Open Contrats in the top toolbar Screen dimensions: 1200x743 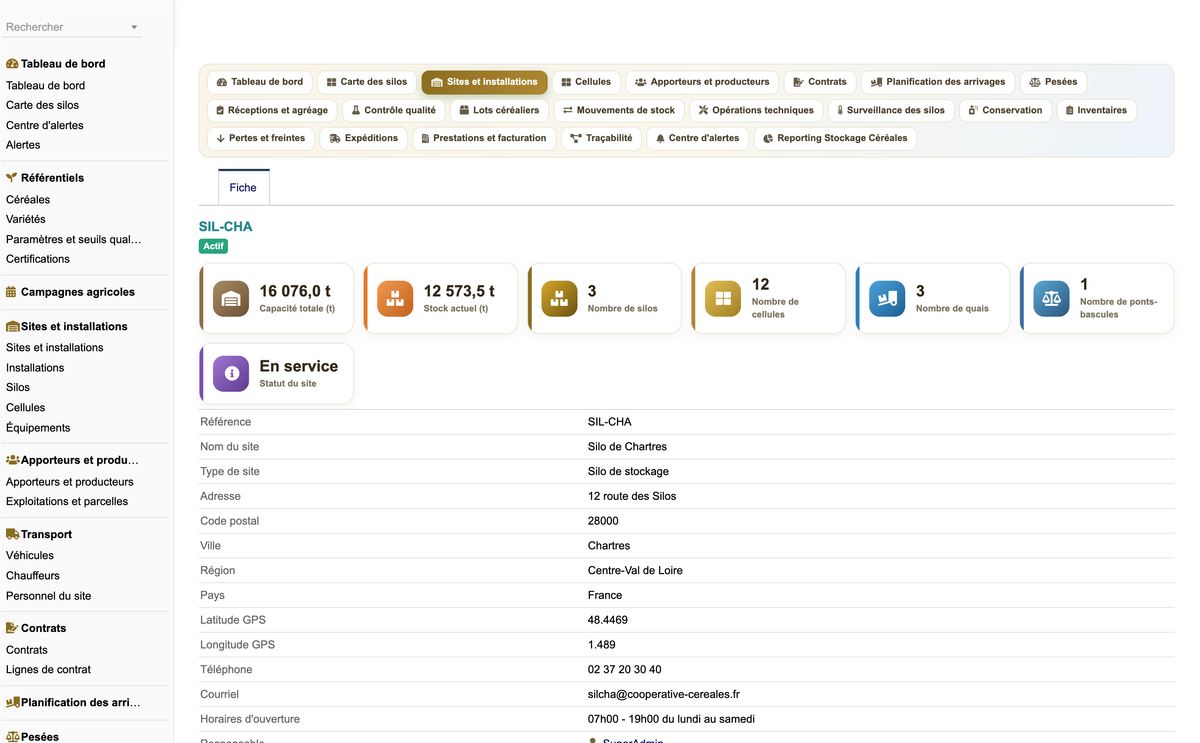pos(819,82)
